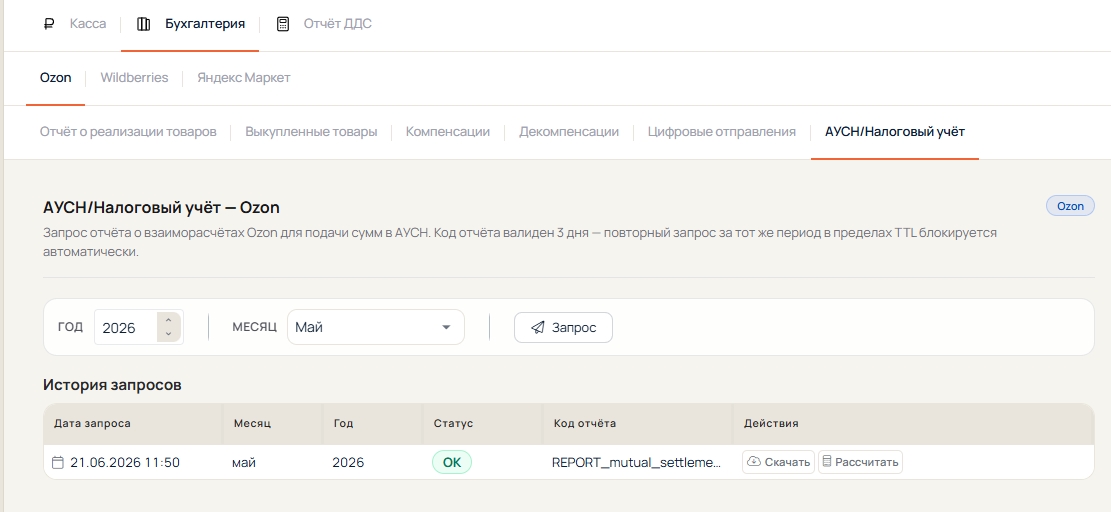Click the calculator icon on Рассчитать
The image size is (1111, 512).
coord(827,461)
